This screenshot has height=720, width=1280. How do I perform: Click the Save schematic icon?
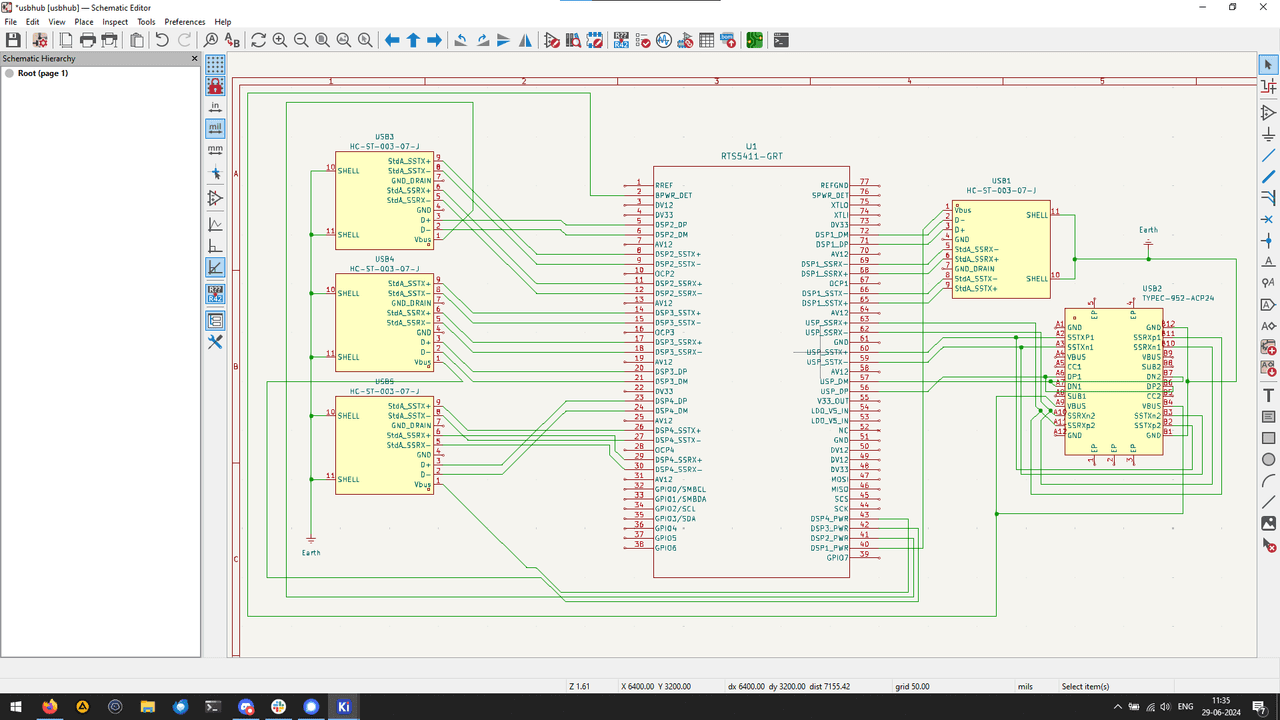pyautogui.click(x=13, y=40)
